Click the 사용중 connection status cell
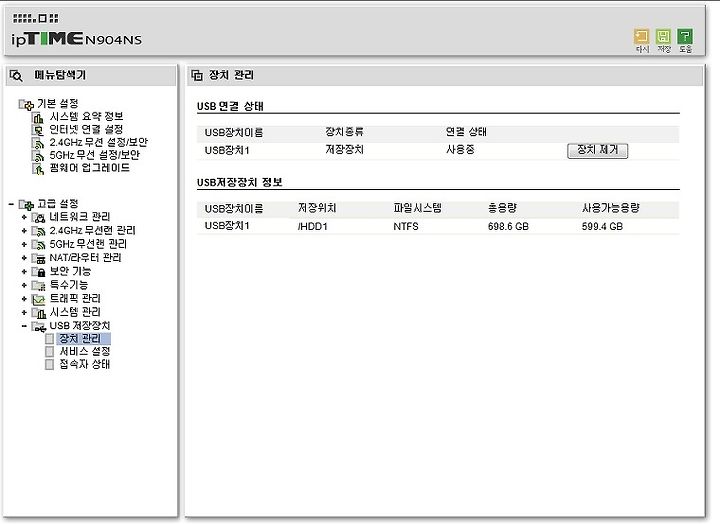 (x=460, y=150)
